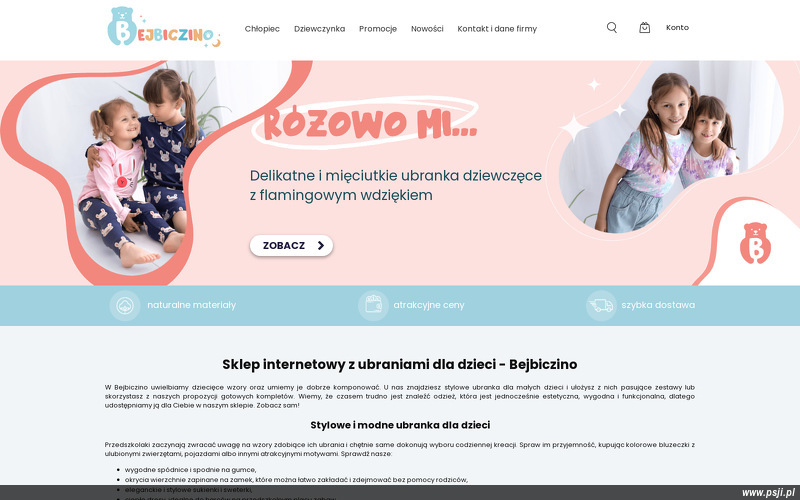Click the Bejbiczino bear logo
800x500 pixels.
coord(164,28)
